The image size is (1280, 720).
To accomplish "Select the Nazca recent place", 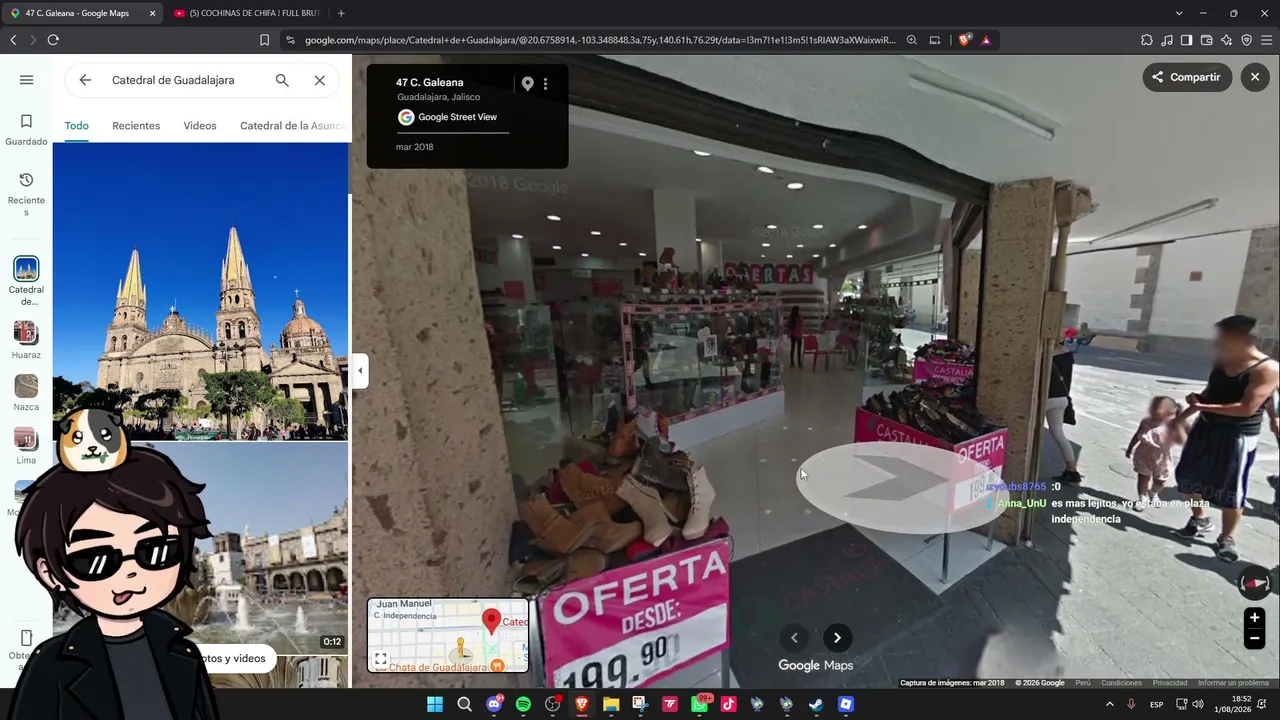I will 26,393.
